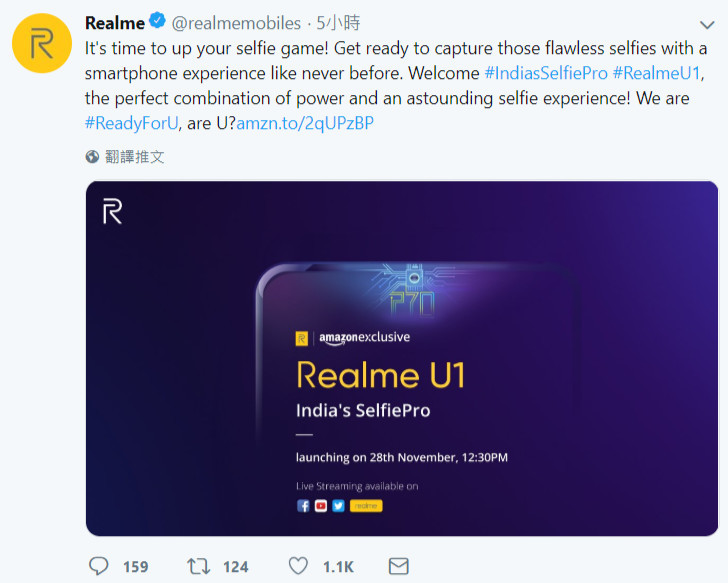Screen dimensions: 728x583
Task: Open Realme's yellow profile avatar
Action: [41, 43]
